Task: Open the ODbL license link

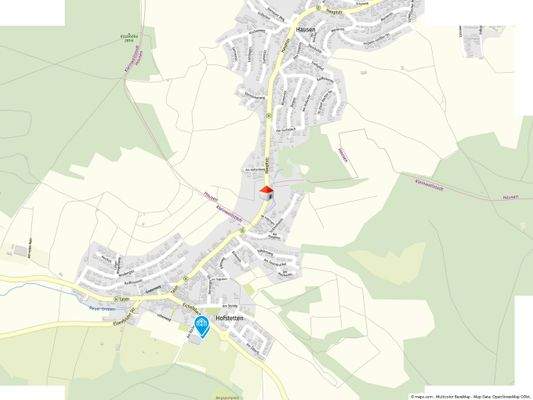Action: (x=525, y=397)
